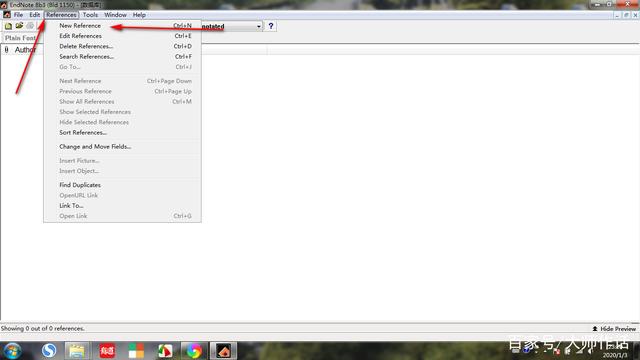Click the EndNote icon in the menu bar

7,15
